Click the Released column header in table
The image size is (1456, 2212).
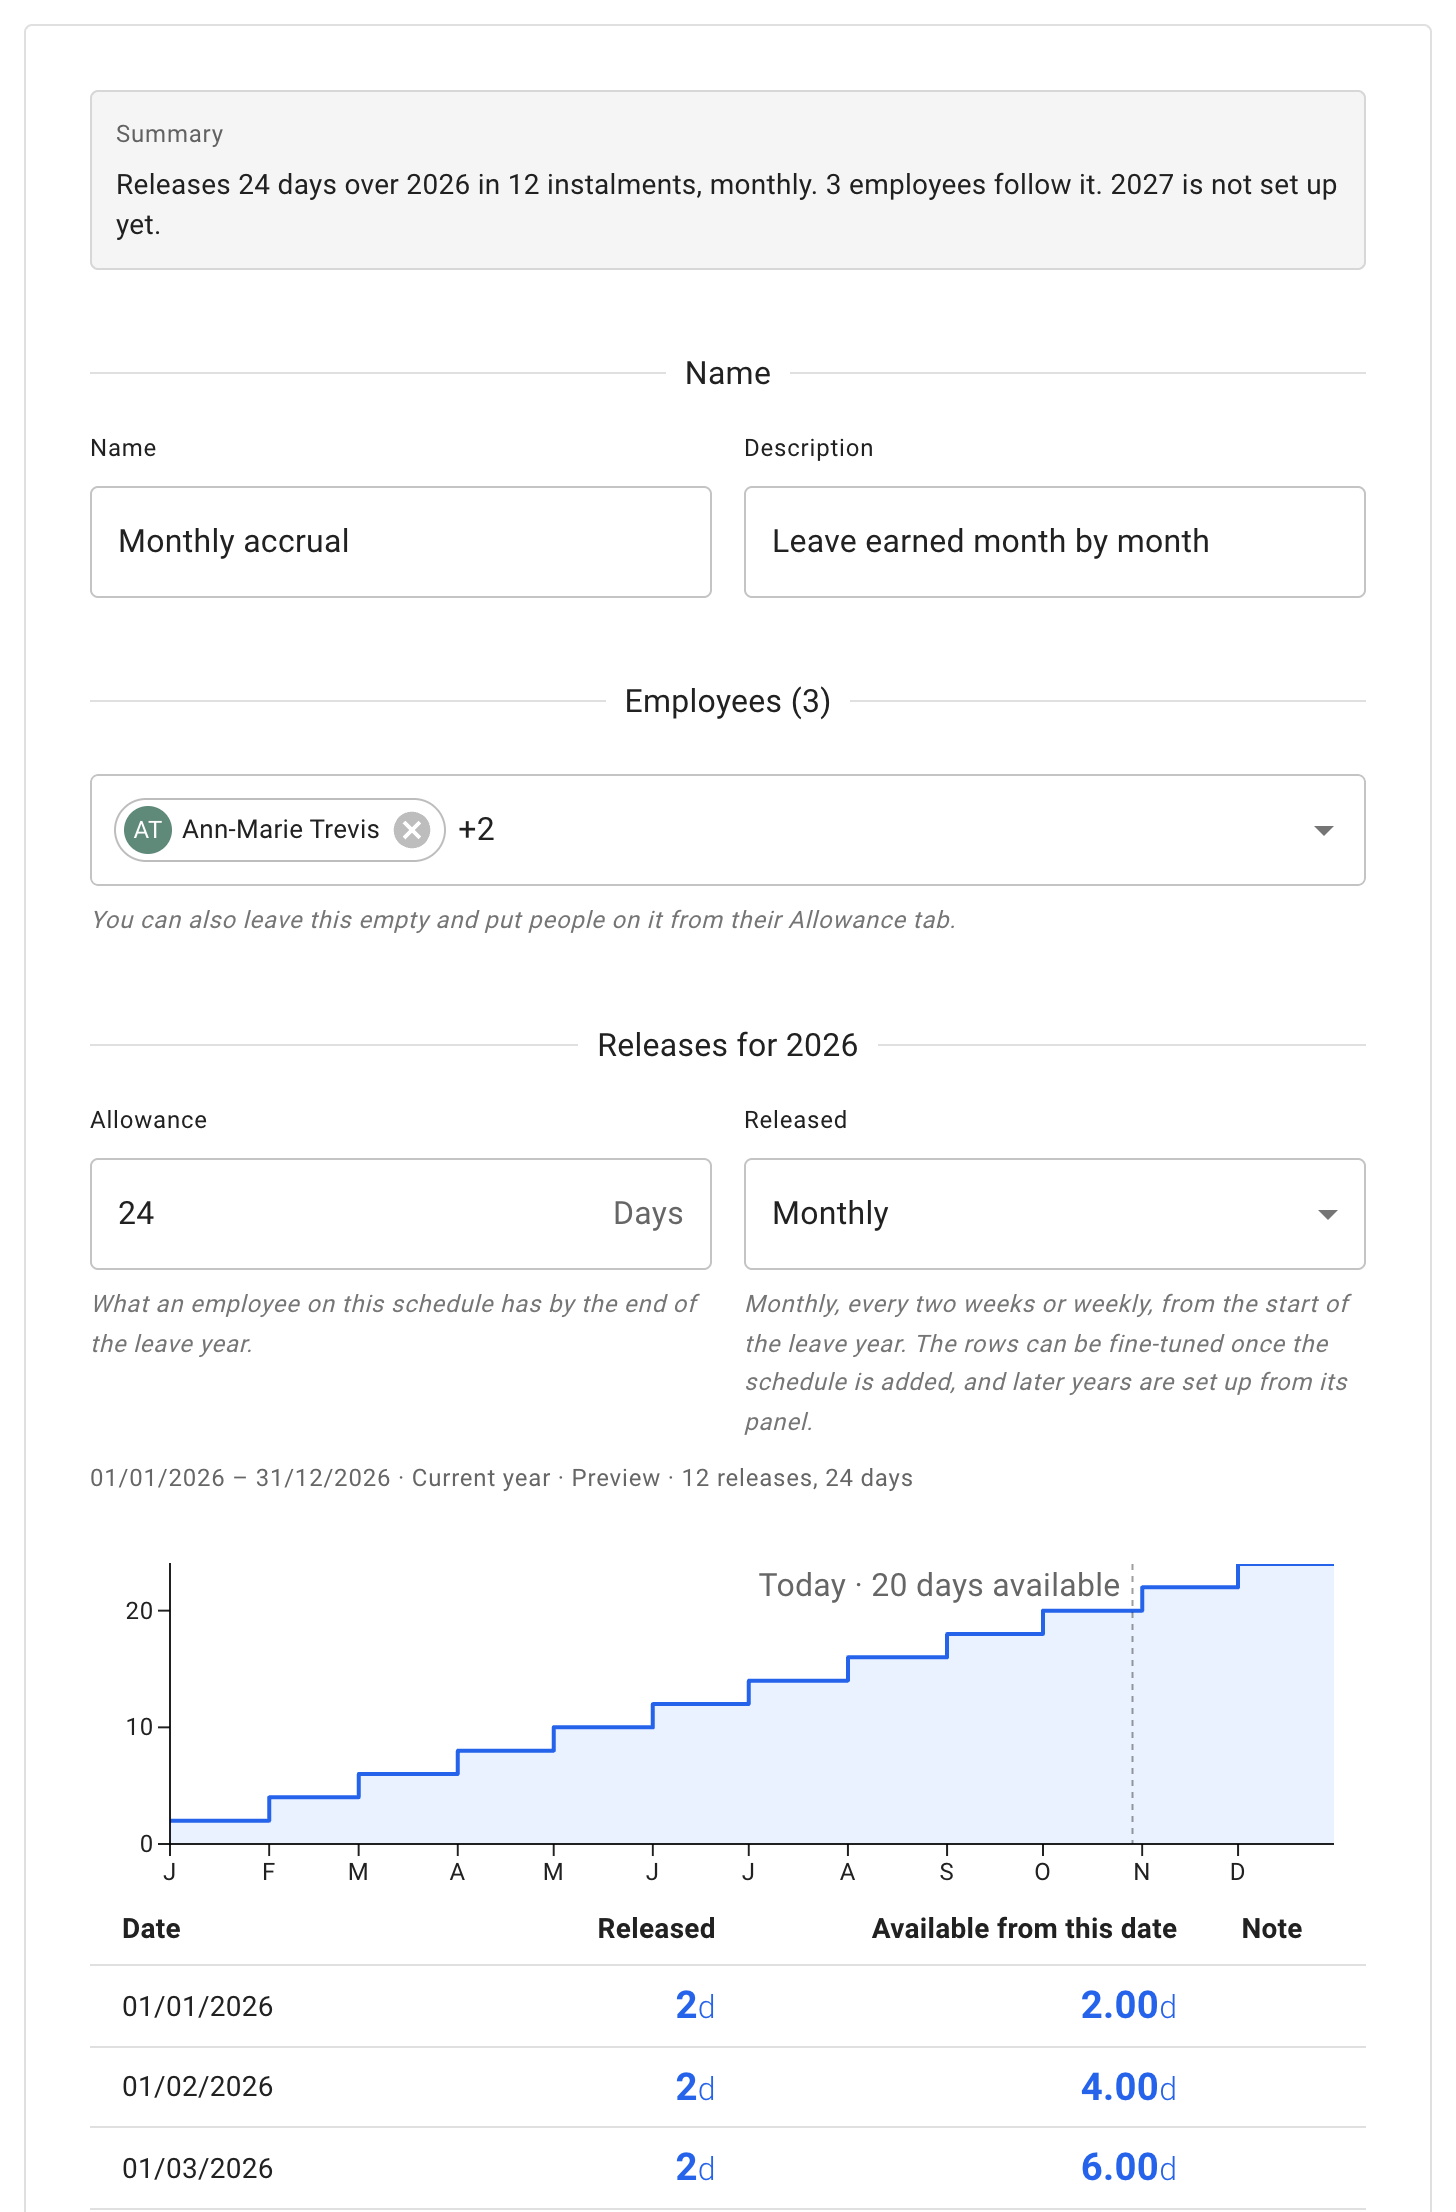[656, 1928]
